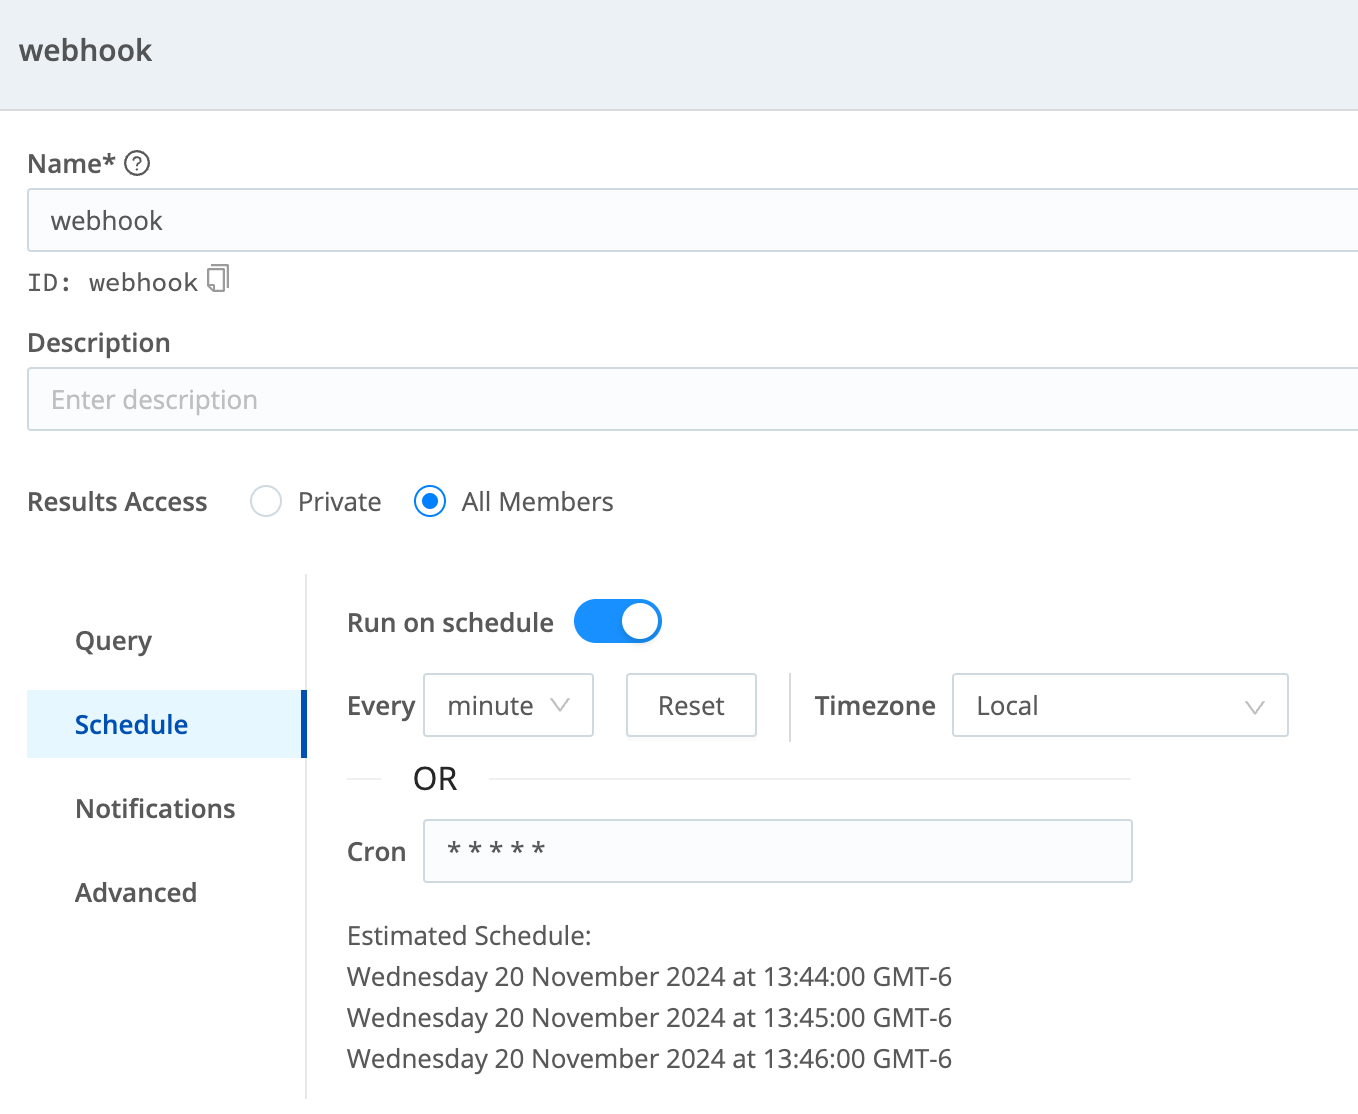The height and width of the screenshot is (1114, 1358).
Task: Click into the Name field containing webhook
Action: [x=690, y=220]
